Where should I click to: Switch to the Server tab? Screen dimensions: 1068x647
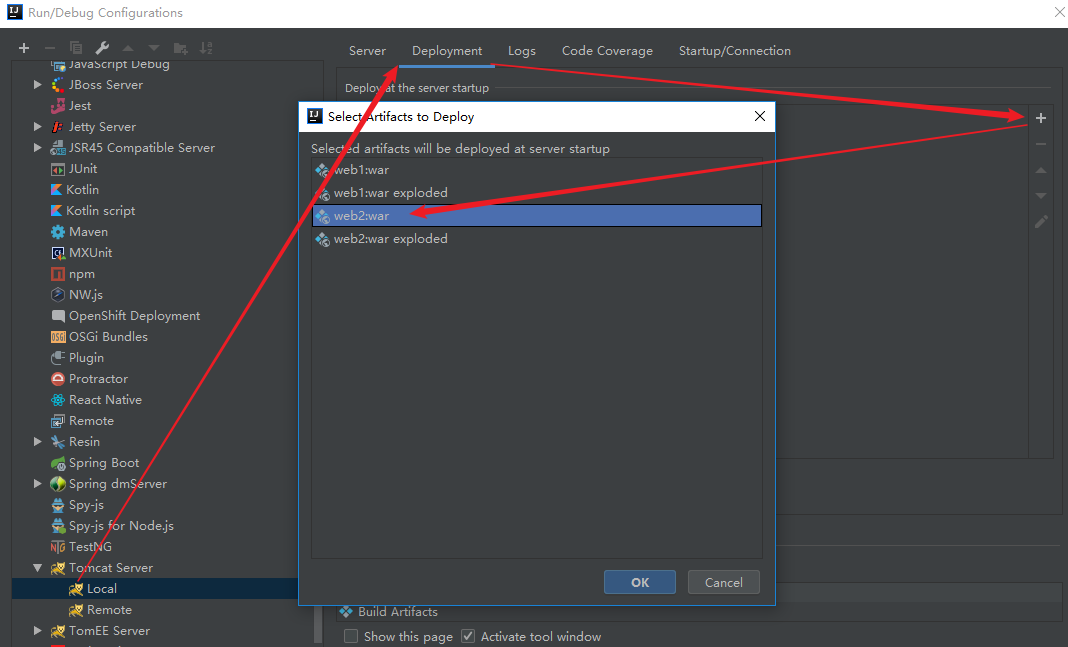click(367, 51)
